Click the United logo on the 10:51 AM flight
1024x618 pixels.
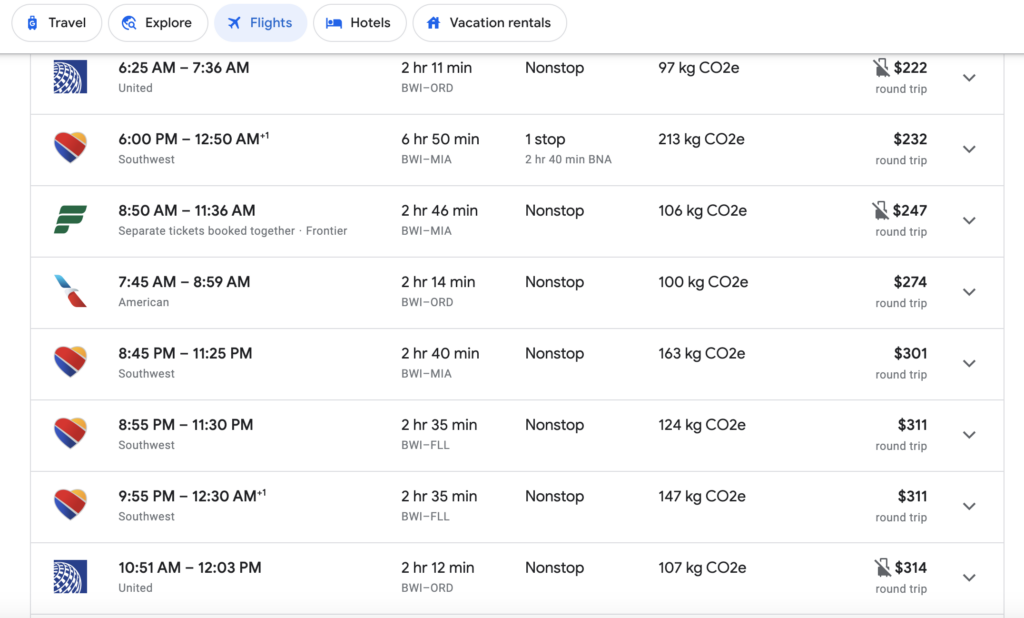click(70, 577)
